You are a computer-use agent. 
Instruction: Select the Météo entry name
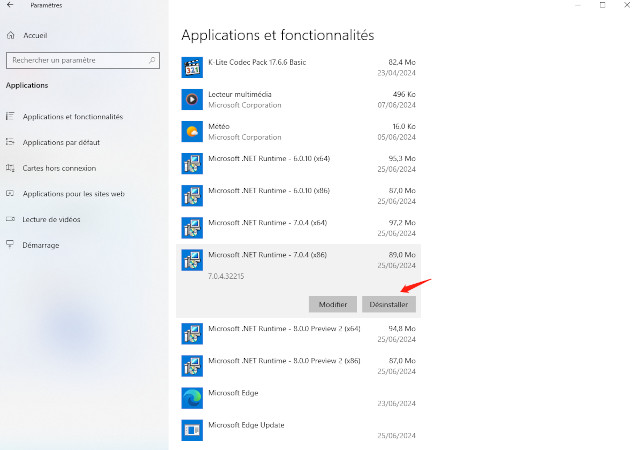219,126
